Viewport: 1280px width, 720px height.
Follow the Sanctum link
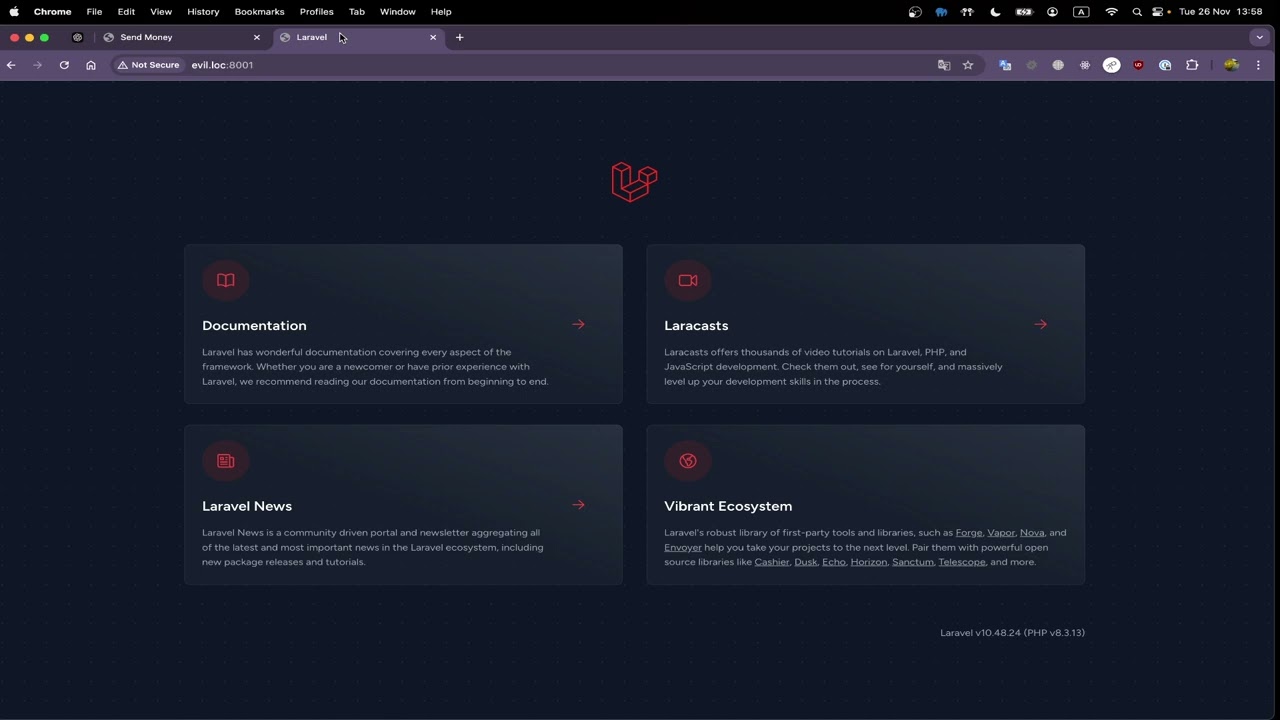pos(913,562)
